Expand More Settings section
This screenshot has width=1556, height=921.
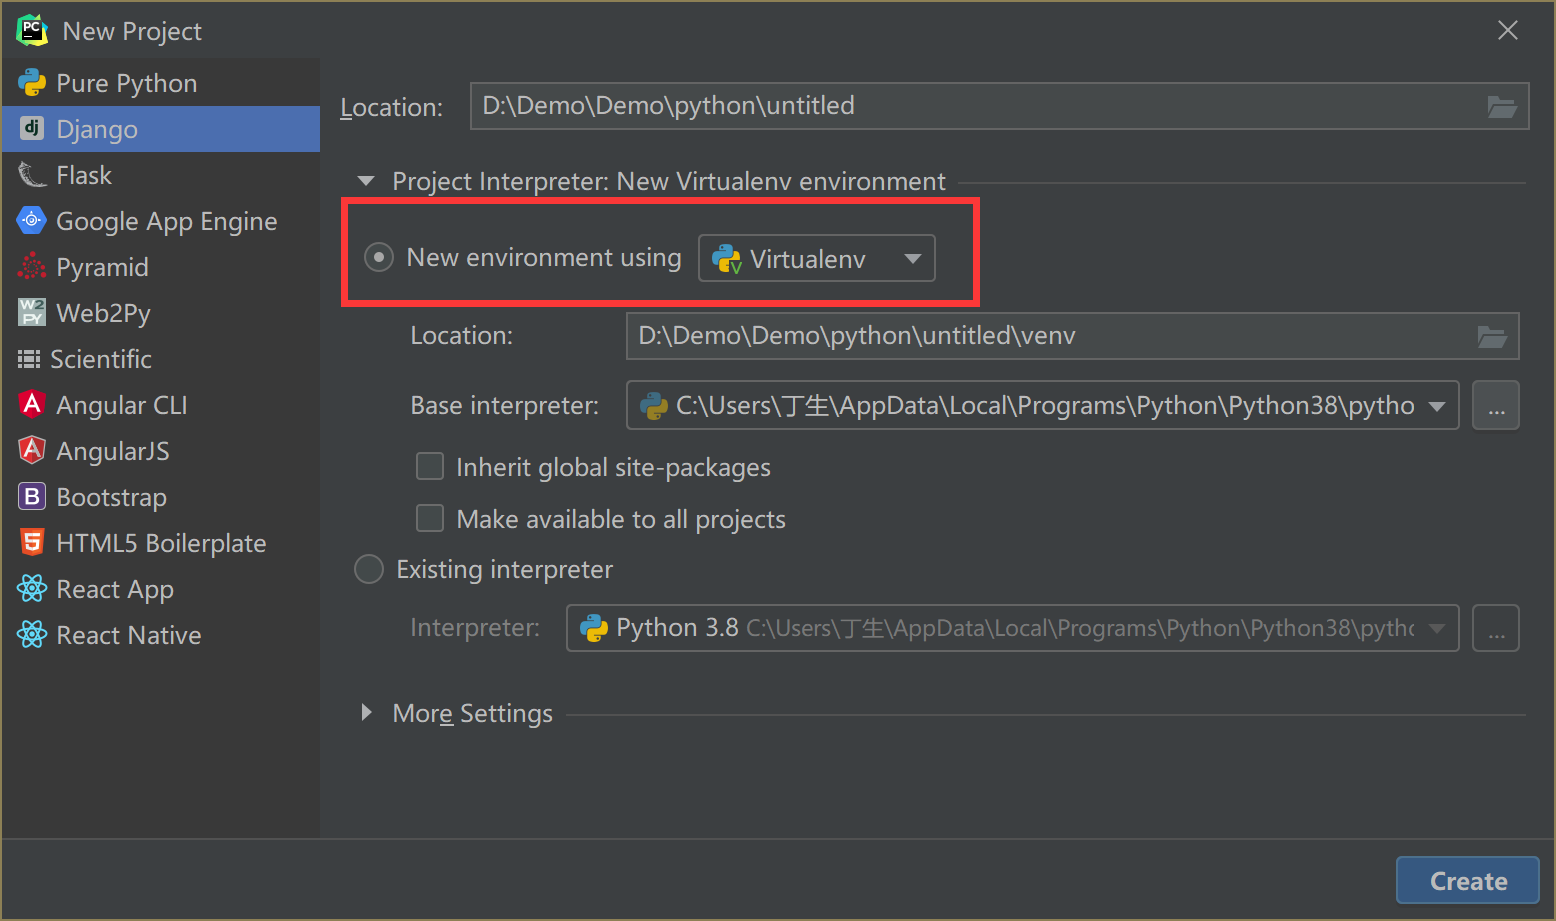[366, 712]
